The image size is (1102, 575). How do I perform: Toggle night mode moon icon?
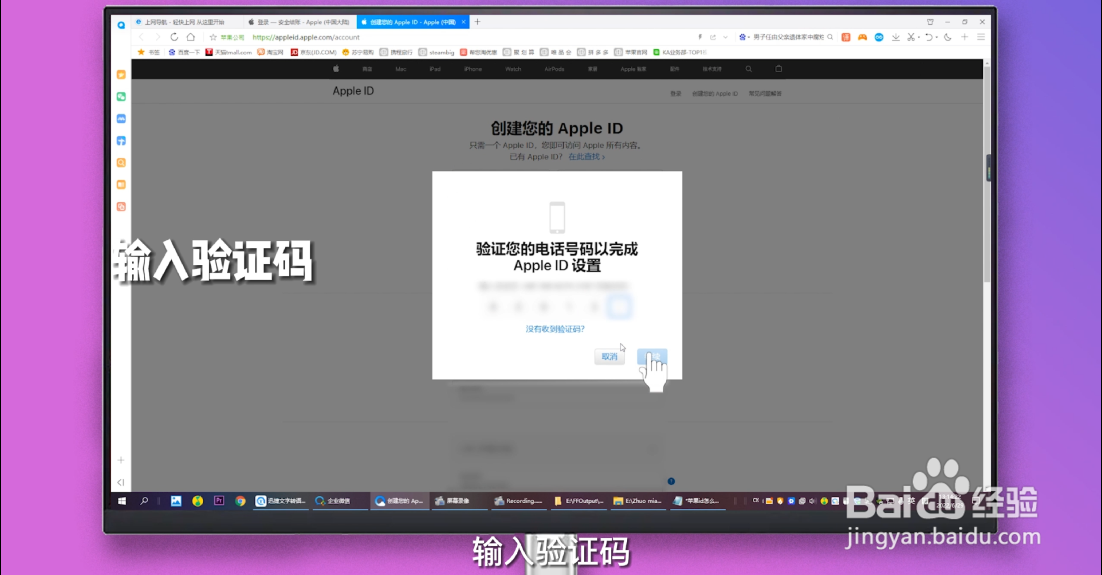point(947,37)
